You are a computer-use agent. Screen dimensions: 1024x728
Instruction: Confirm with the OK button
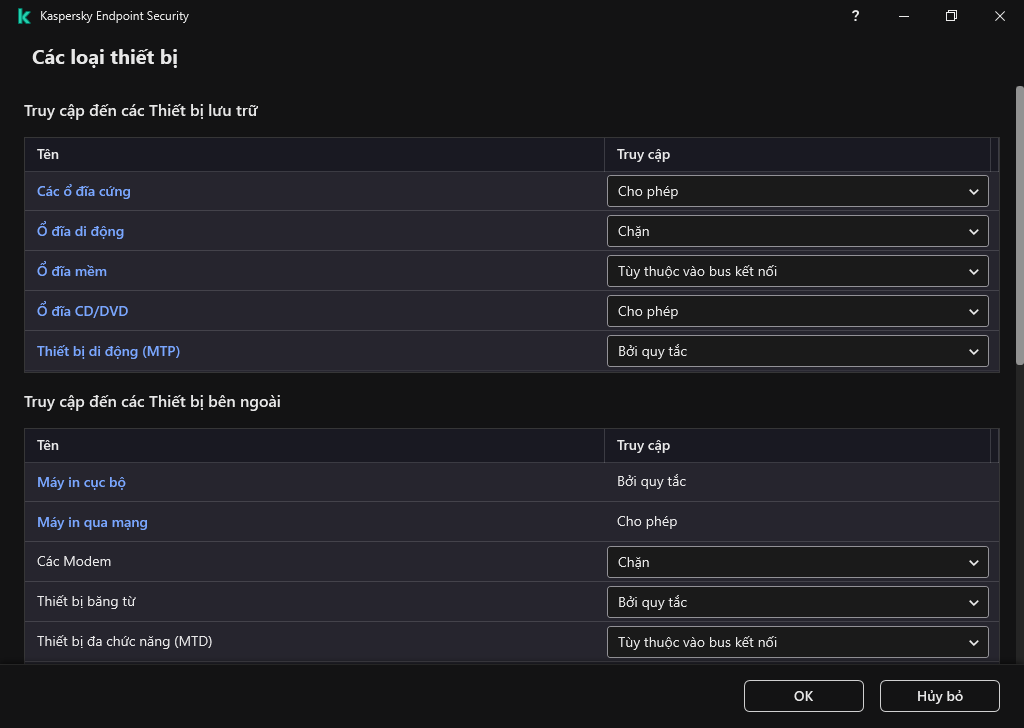coord(803,696)
